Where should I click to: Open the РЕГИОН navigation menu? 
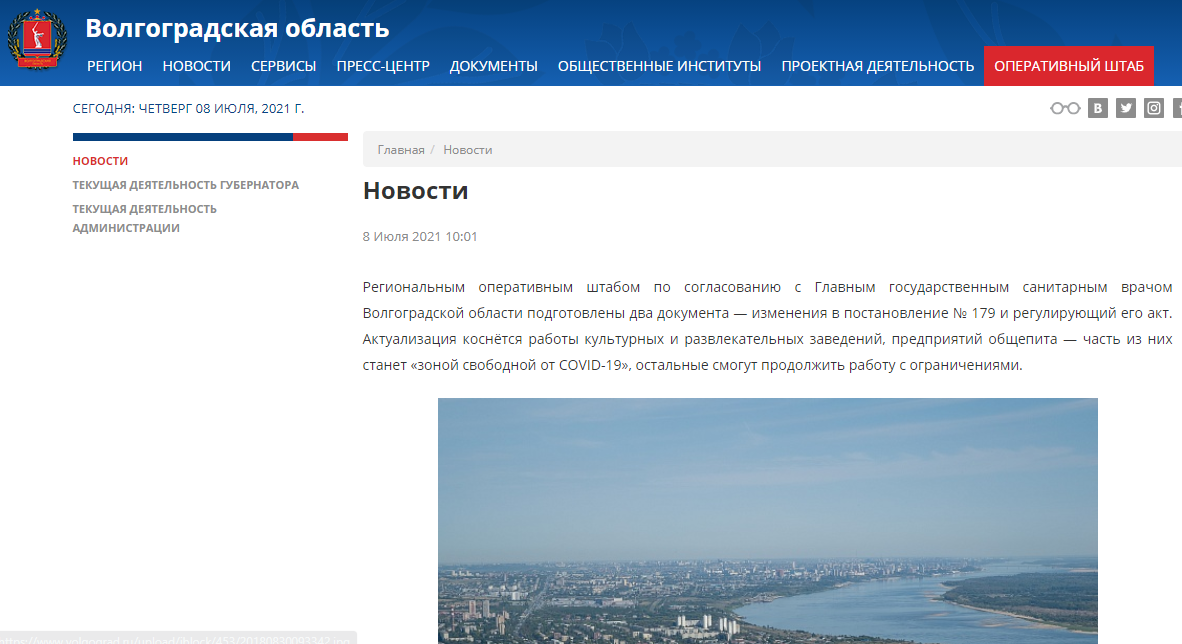[x=115, y=65]
